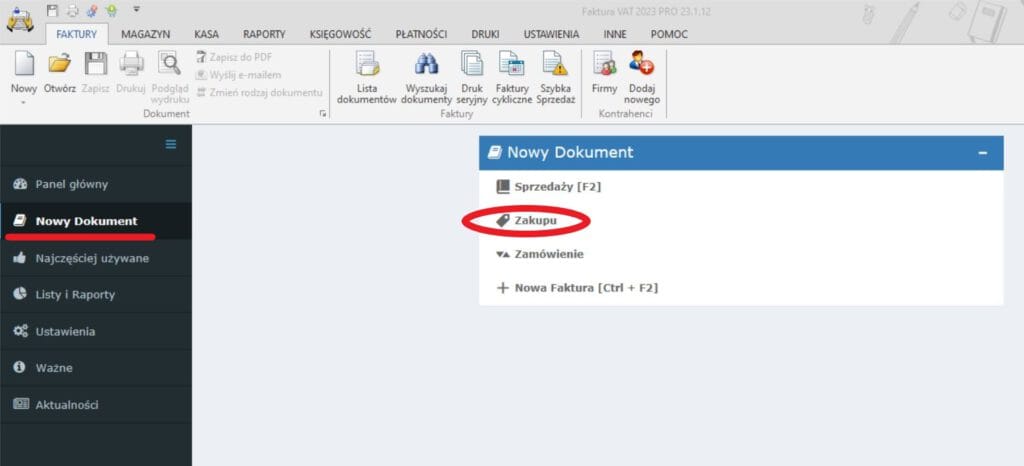Expand the quick access toolbar customize arrow

tap(136, 10)
